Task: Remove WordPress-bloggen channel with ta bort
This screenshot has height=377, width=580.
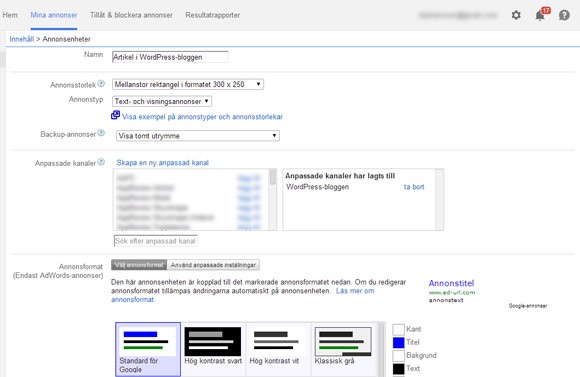Action: coord(414,187)
